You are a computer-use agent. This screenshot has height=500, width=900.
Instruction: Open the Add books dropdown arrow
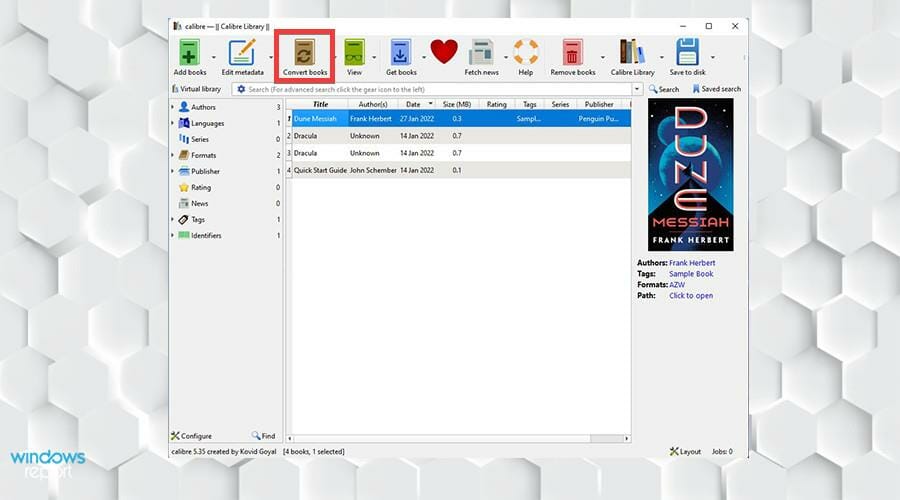click(214, 57)
